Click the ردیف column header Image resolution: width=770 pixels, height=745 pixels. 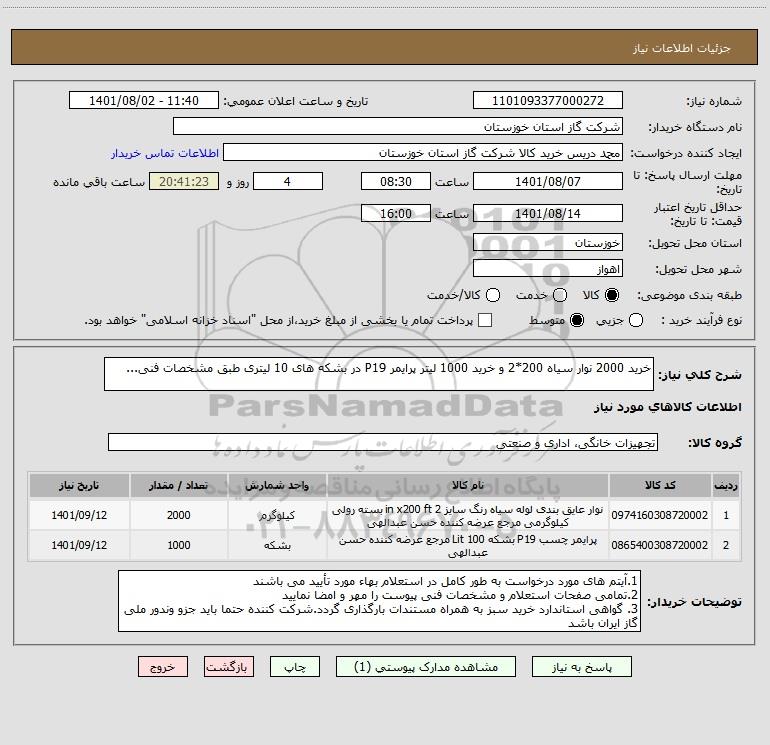pyautogui.click(x=726, y=485)
